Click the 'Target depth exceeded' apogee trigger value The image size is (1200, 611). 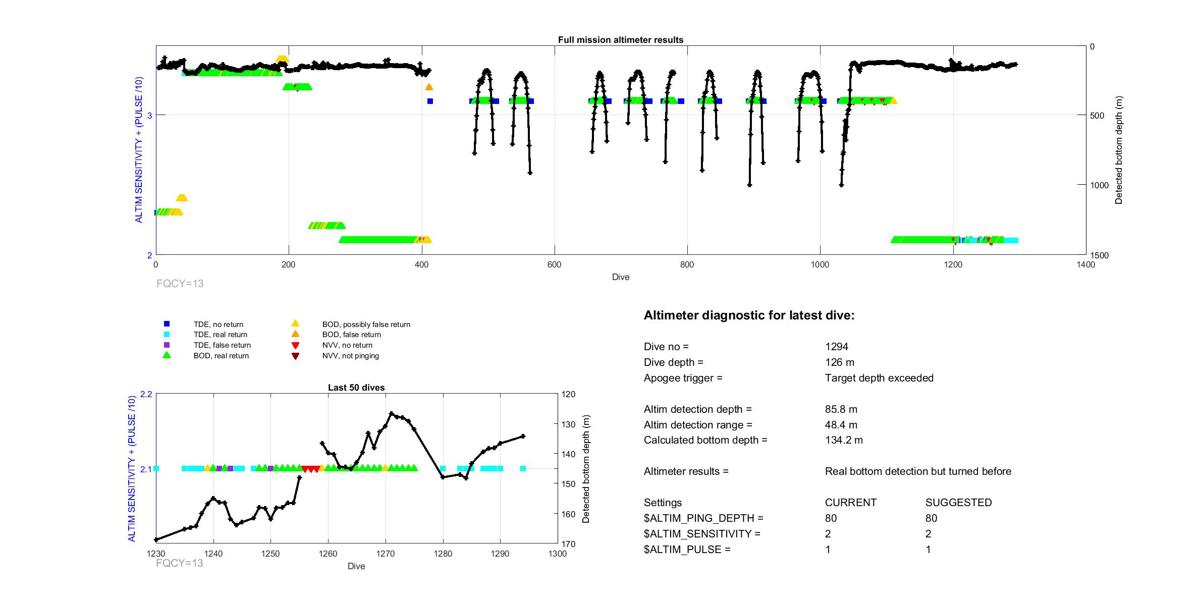tap(872, 378)
